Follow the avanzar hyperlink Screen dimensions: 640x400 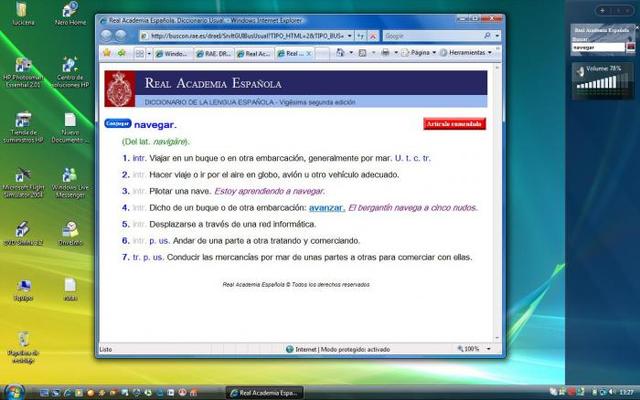click(x=327, y=208)
